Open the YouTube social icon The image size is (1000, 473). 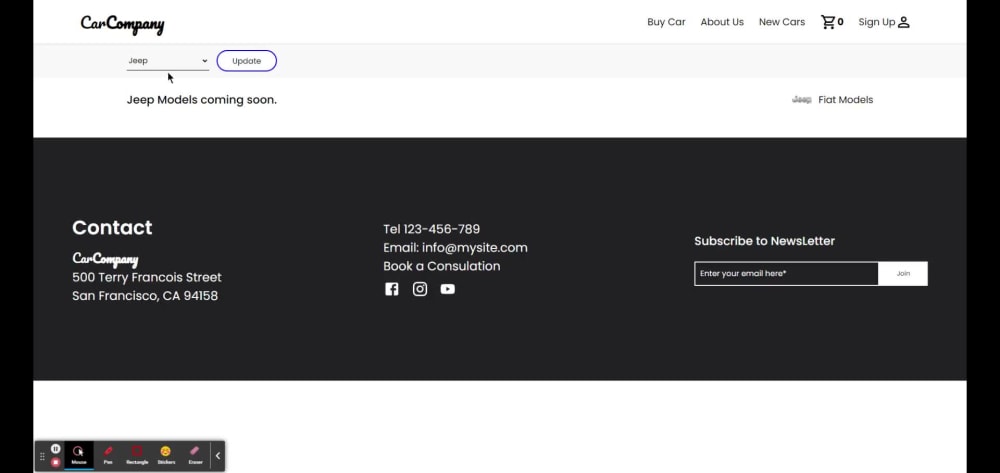448,289
